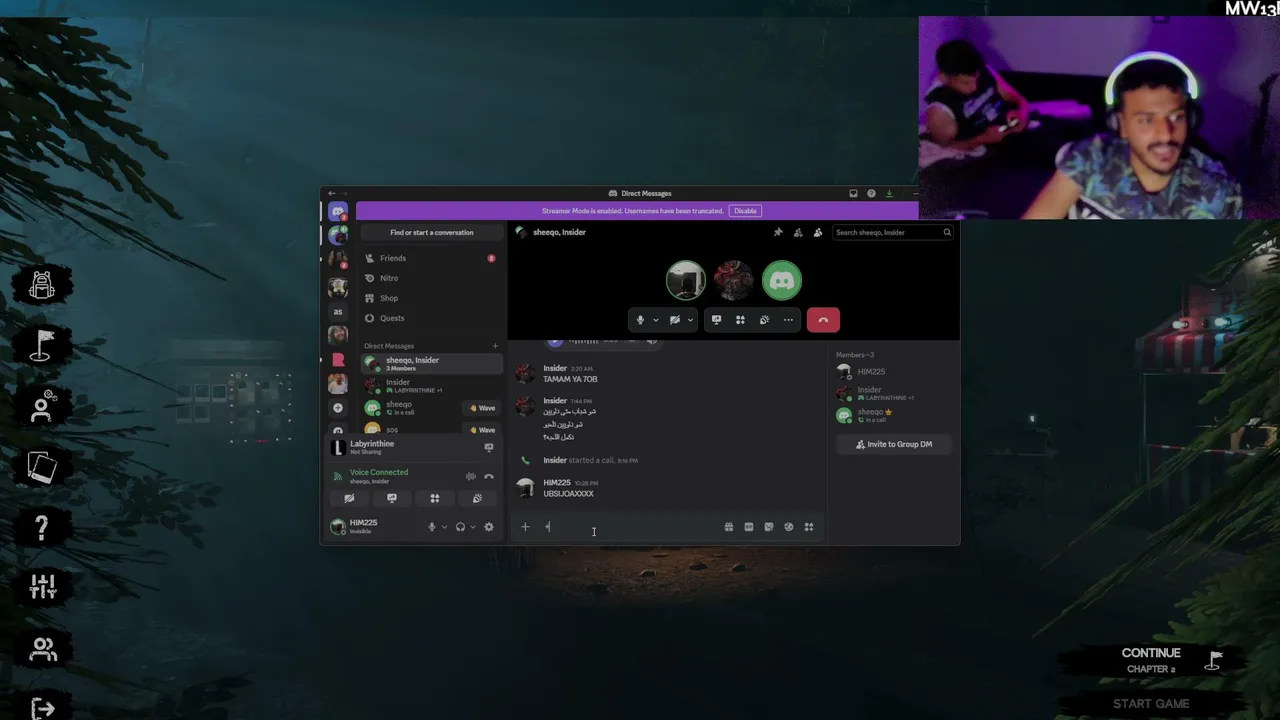Expand microphone options arrow in call controls
Image resolution: width=1280 pixels, height=720 pixels.
click(655, 320)
